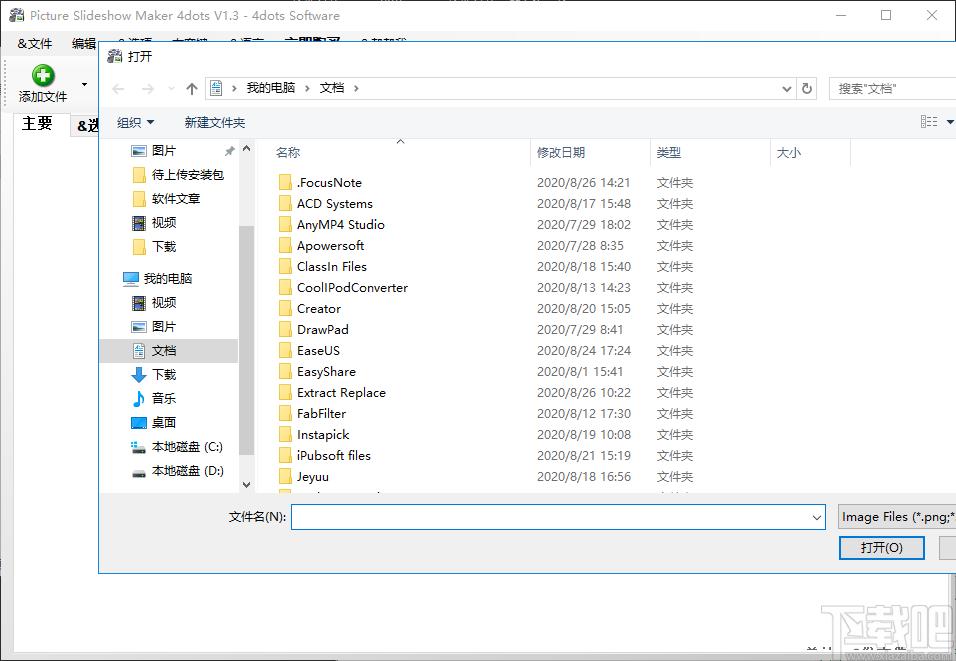Select the Jeyuu folder icon

[285, 477]
